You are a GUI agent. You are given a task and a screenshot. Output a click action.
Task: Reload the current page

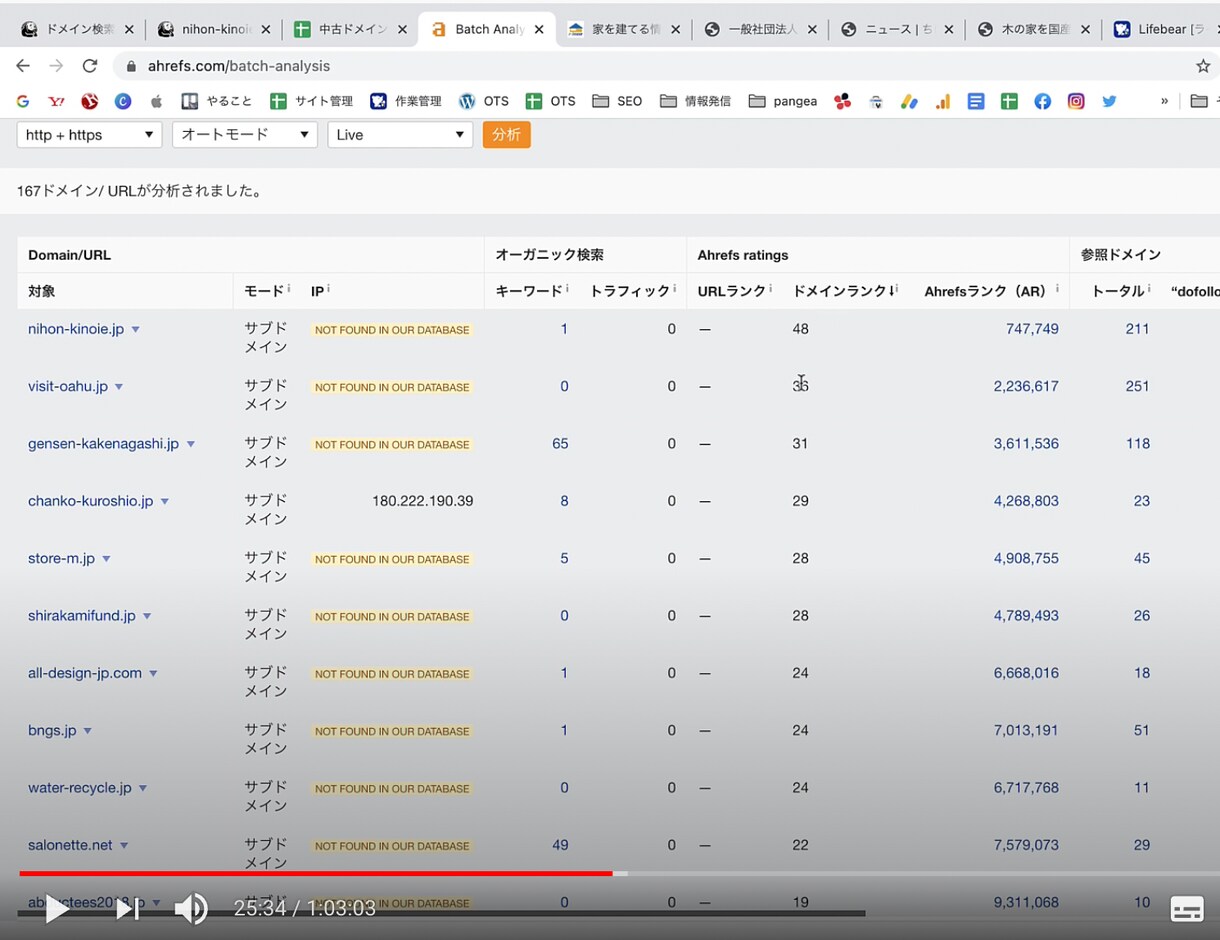pyautogui.click(x=90, y=66)
